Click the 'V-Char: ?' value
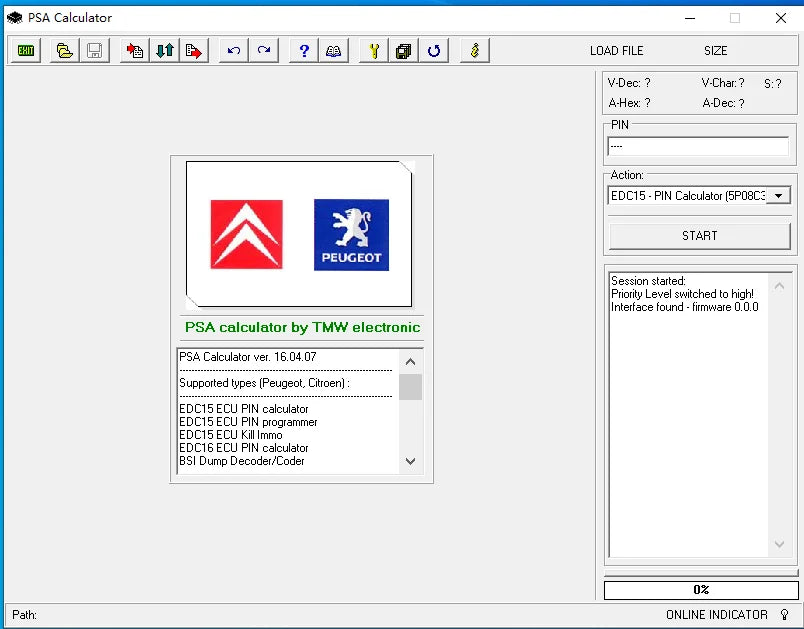This screenshot has width=804, height=629. coord(723,83)
